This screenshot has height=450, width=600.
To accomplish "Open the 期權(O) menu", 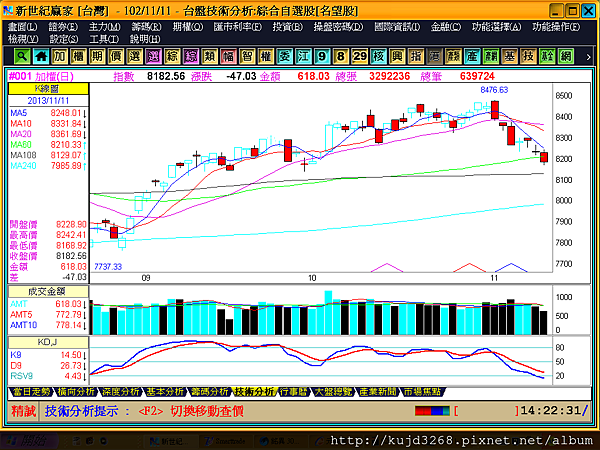I will (x=188, y=27).
